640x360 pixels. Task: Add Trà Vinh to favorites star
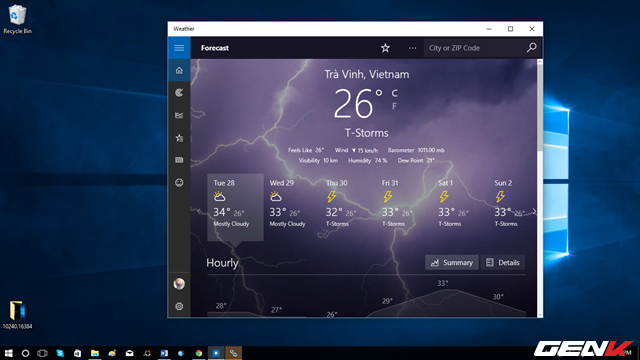(385, 48)
